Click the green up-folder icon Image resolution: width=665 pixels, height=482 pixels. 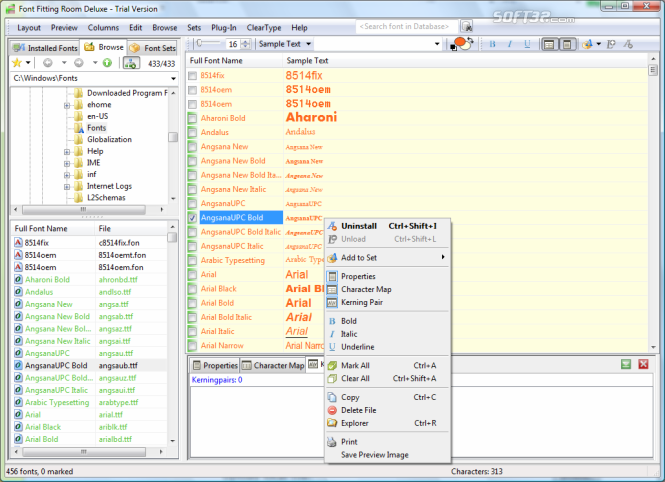tap(107, 63)
